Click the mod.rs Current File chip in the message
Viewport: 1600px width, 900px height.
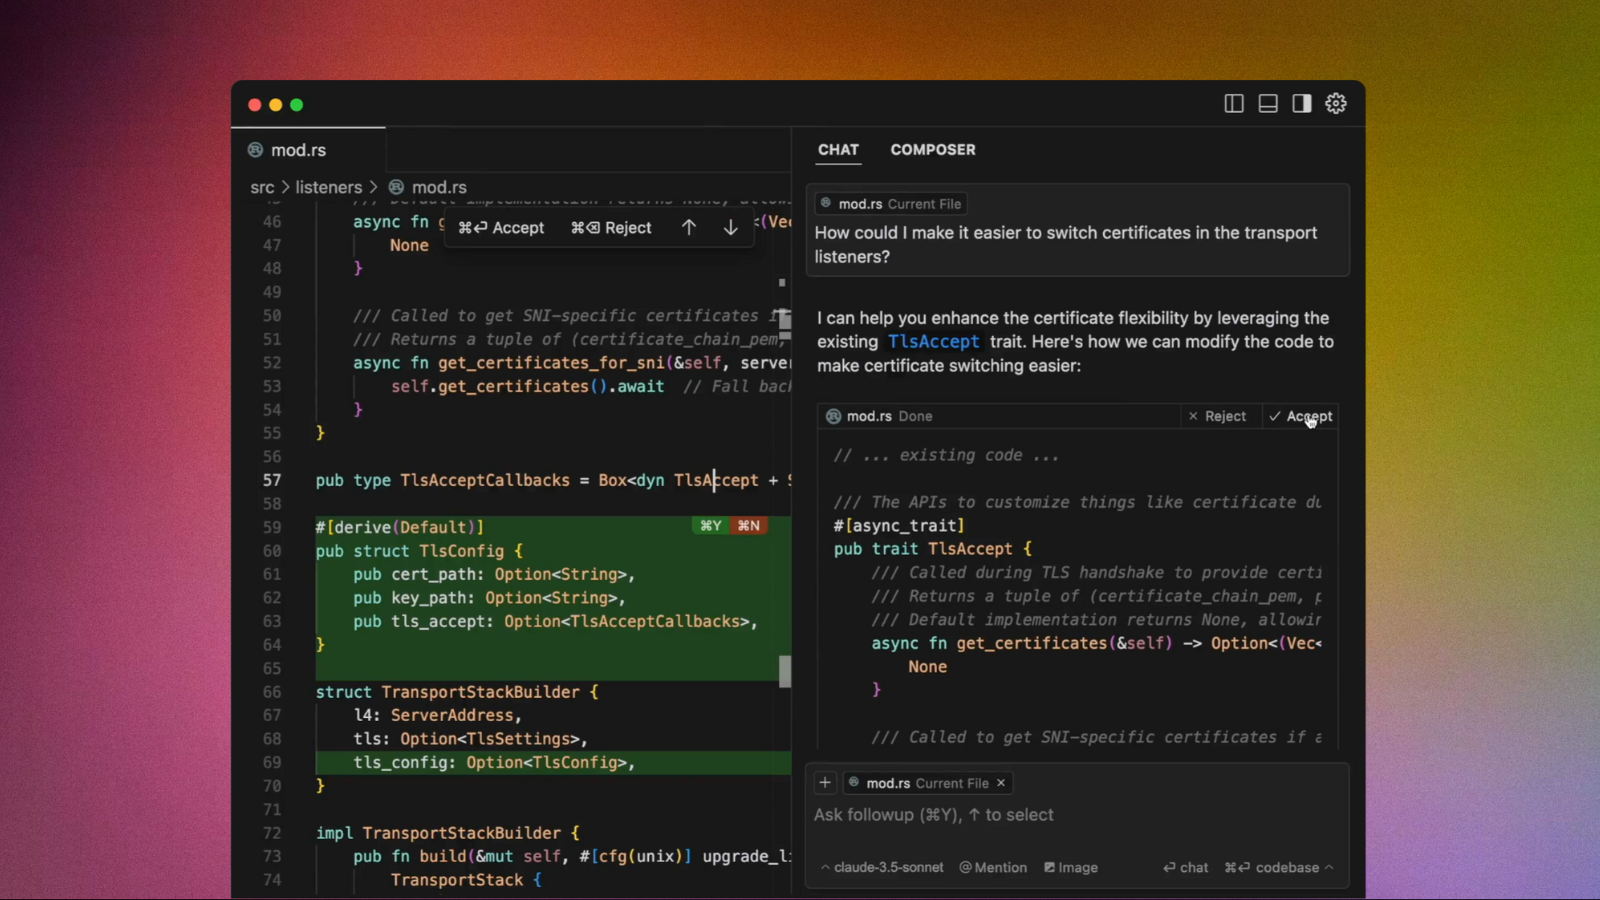891,204
